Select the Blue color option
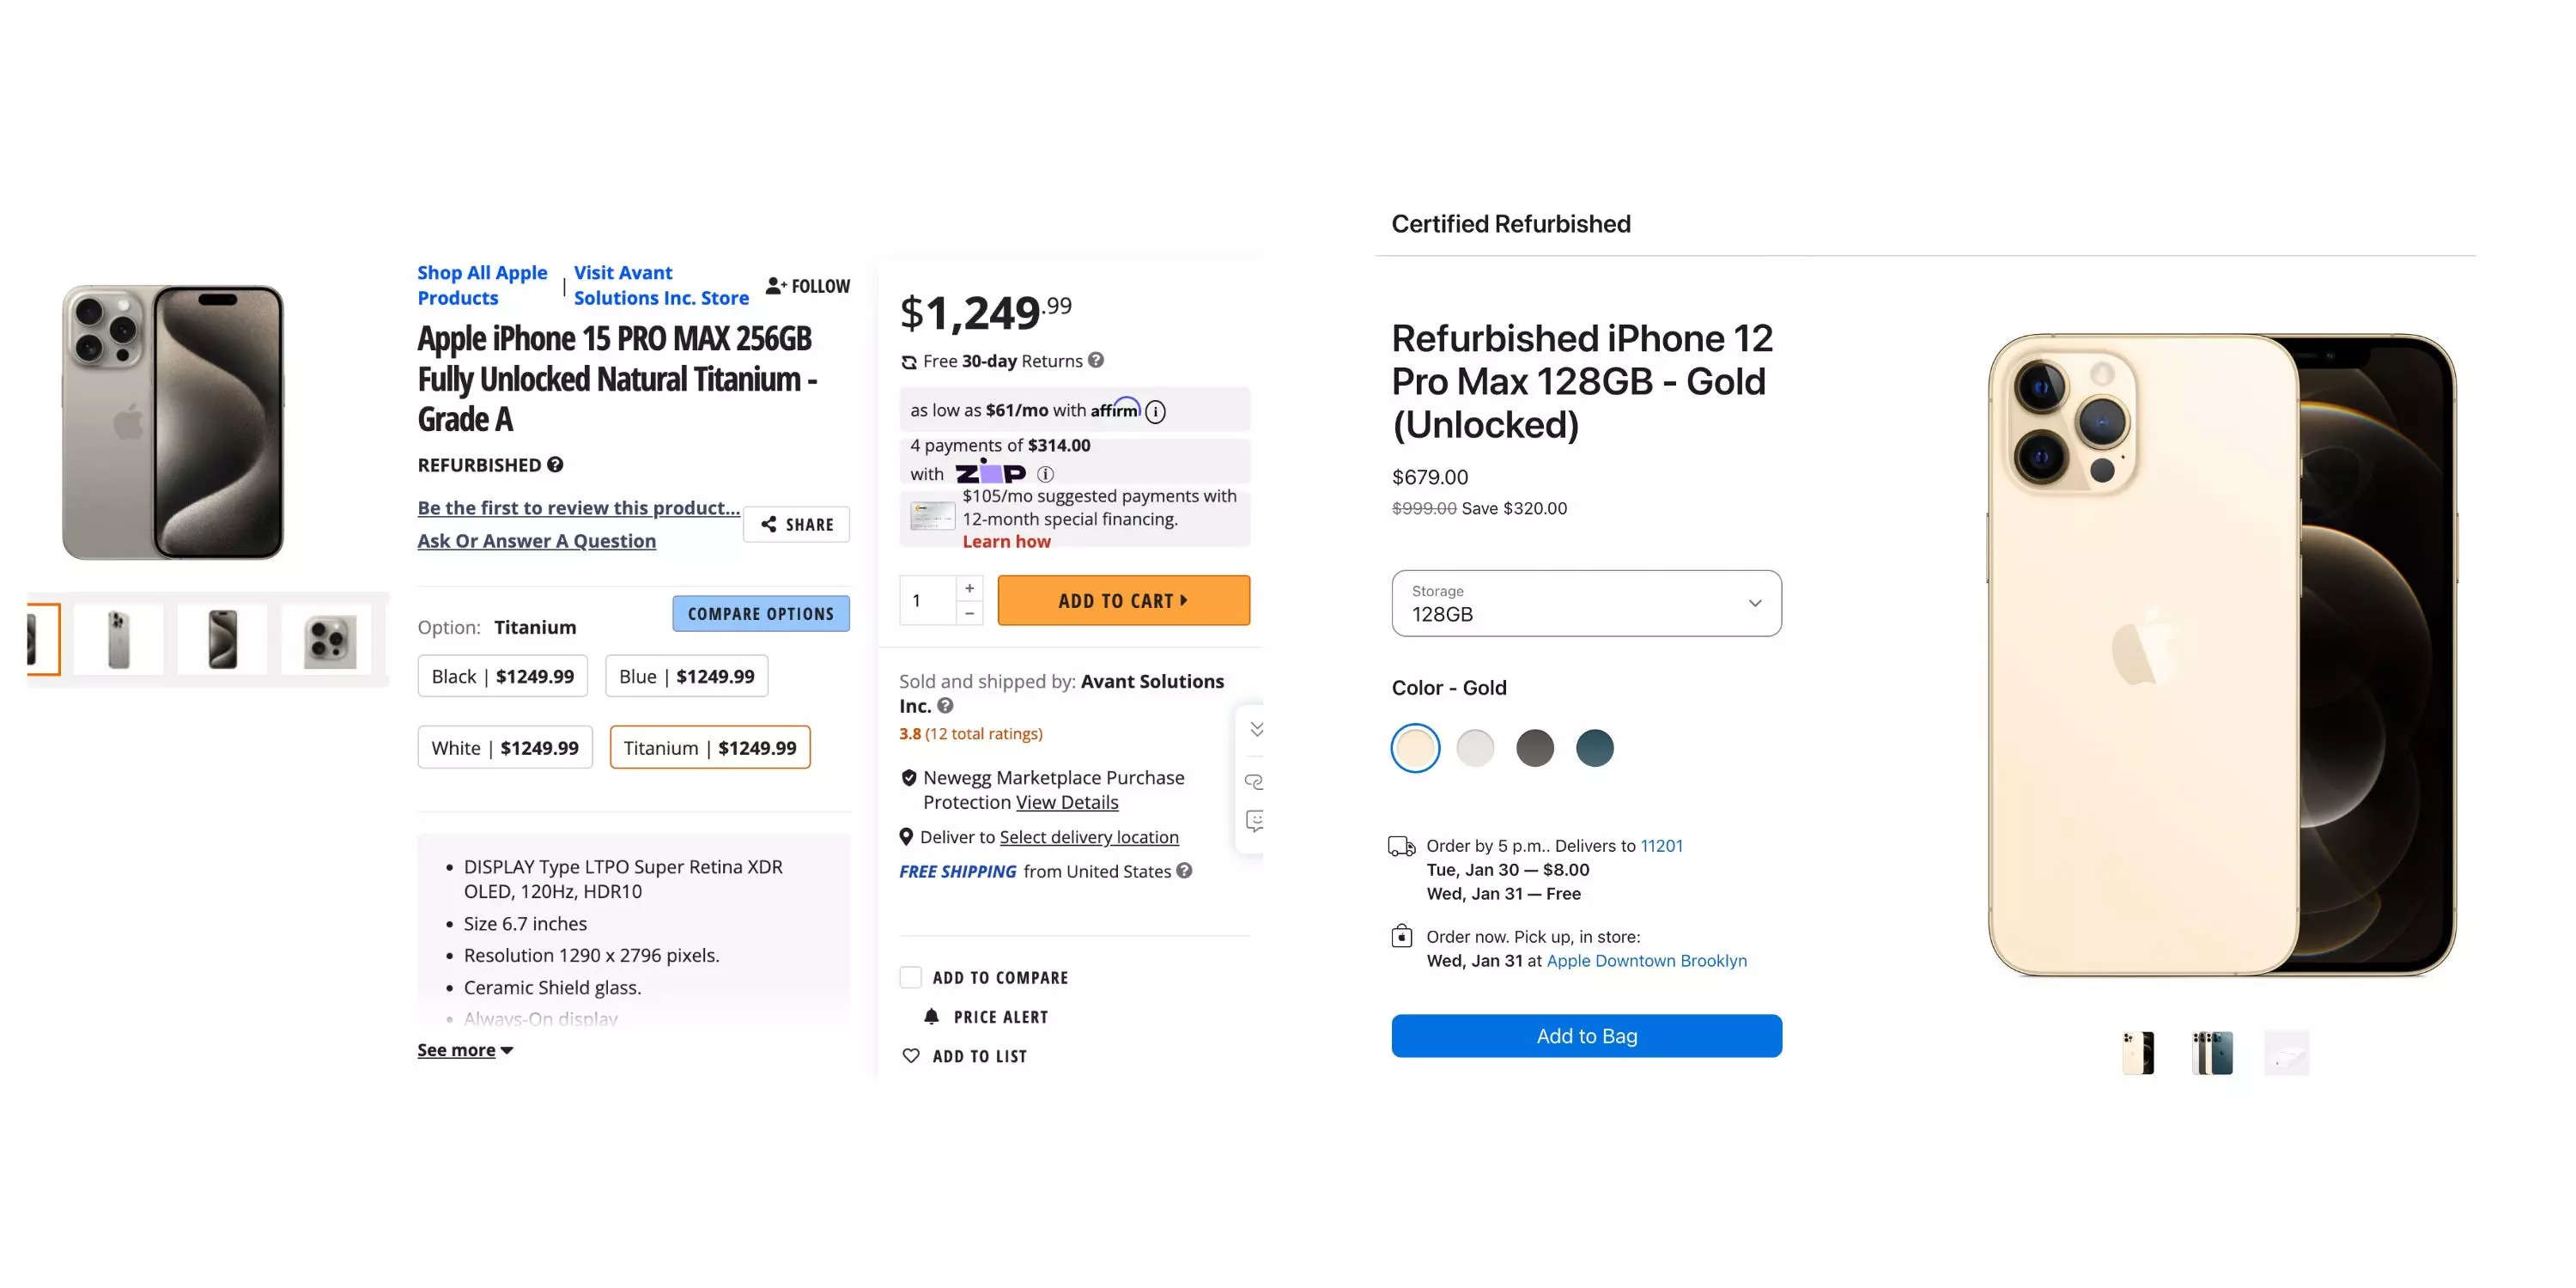The image size is (2576, 1288). [x=685, y=675]
